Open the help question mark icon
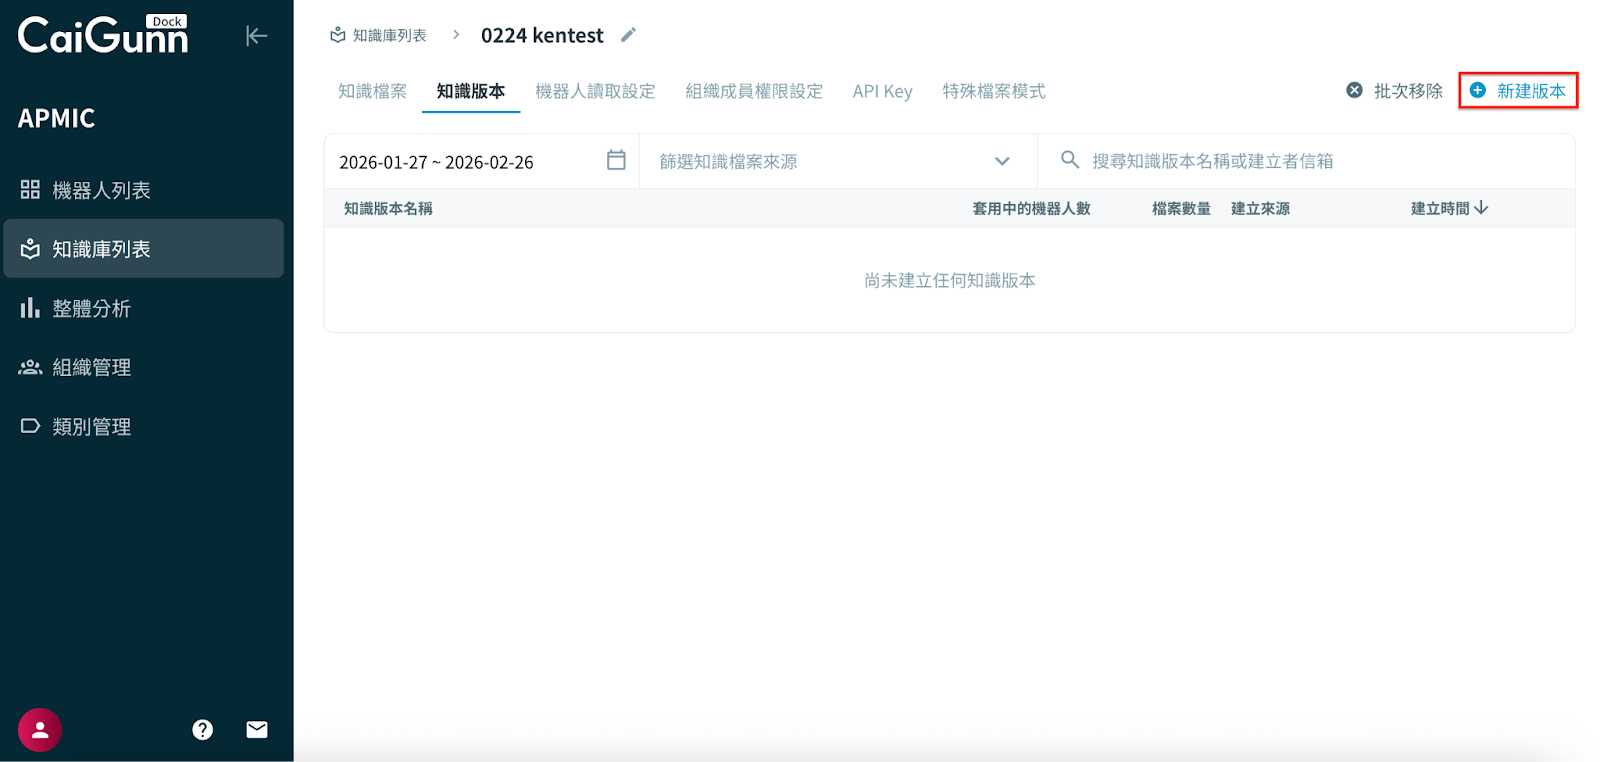This screenshot has height=762, width=1600. (203, 730)
